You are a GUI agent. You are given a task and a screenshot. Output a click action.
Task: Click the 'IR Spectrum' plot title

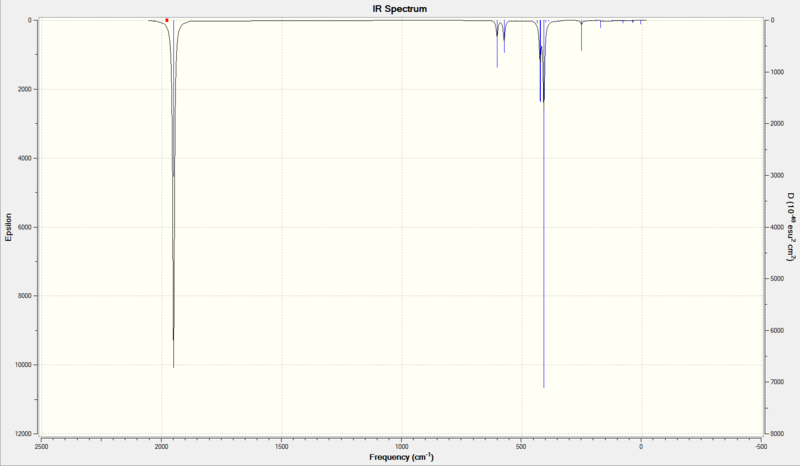tap(399, 9)
